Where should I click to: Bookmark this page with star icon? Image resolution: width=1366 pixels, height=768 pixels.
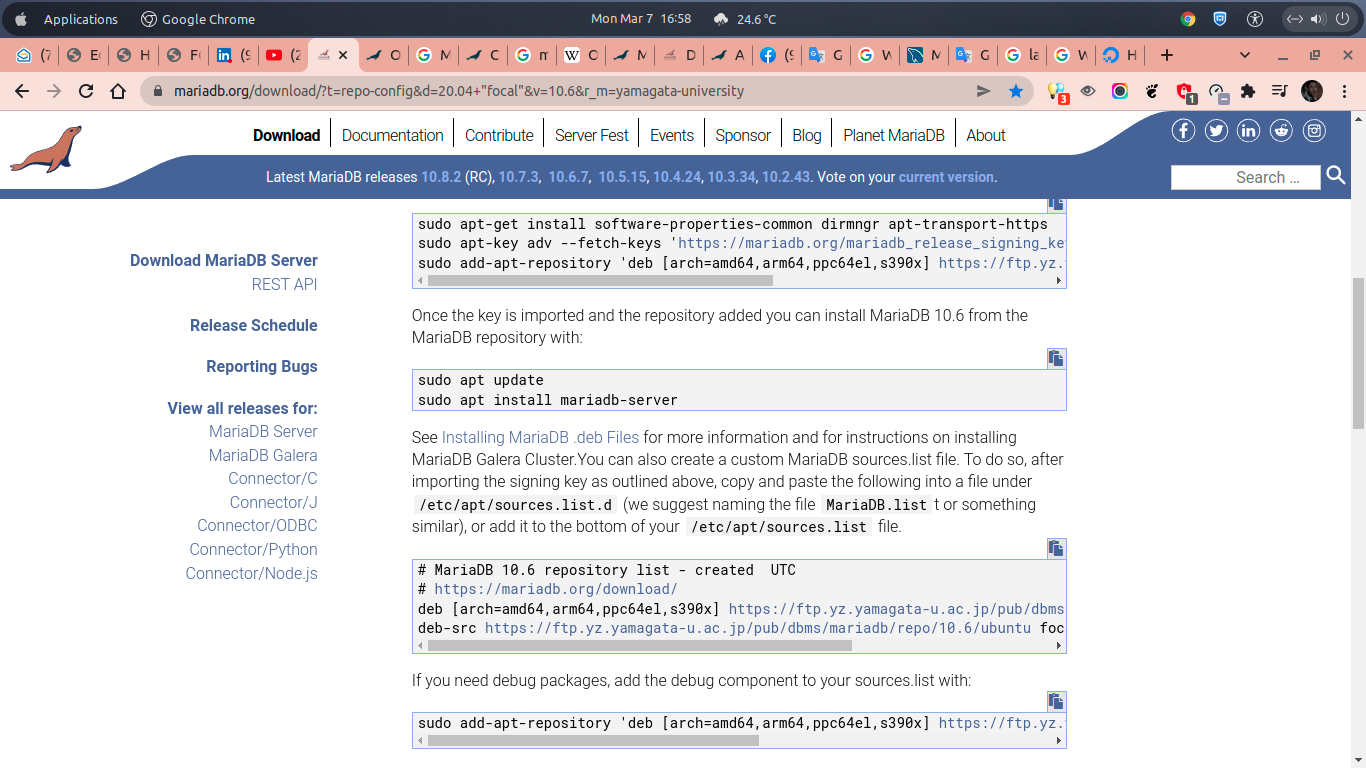tap(1016, 91)
